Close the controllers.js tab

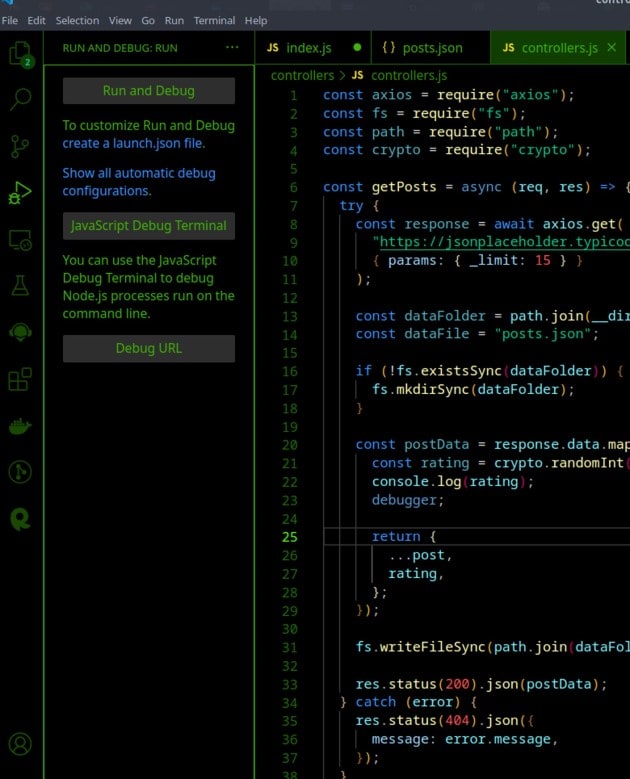(x=612, y=48)
